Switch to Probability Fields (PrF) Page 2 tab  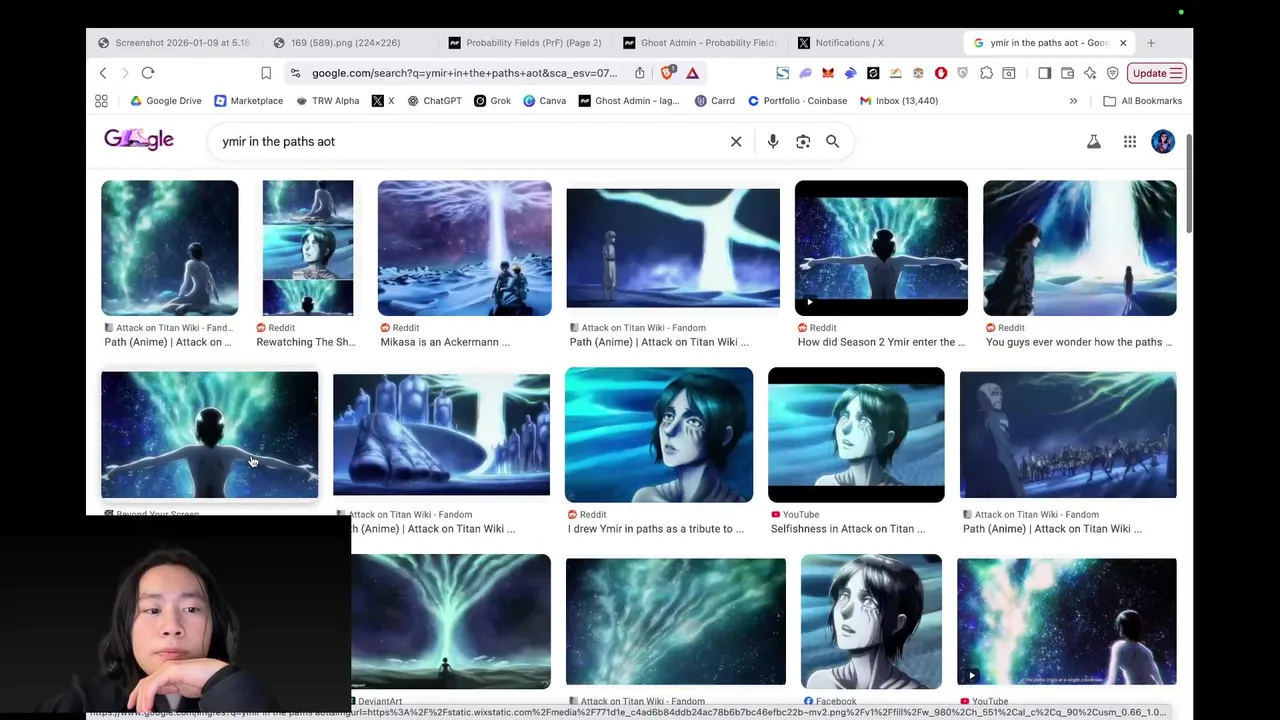click(x=525, y=43)
